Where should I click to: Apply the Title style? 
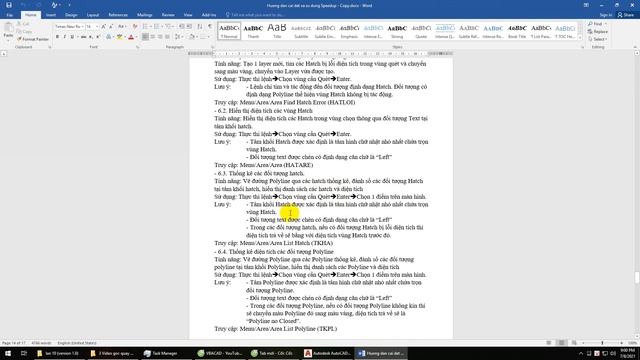(277, 31)
